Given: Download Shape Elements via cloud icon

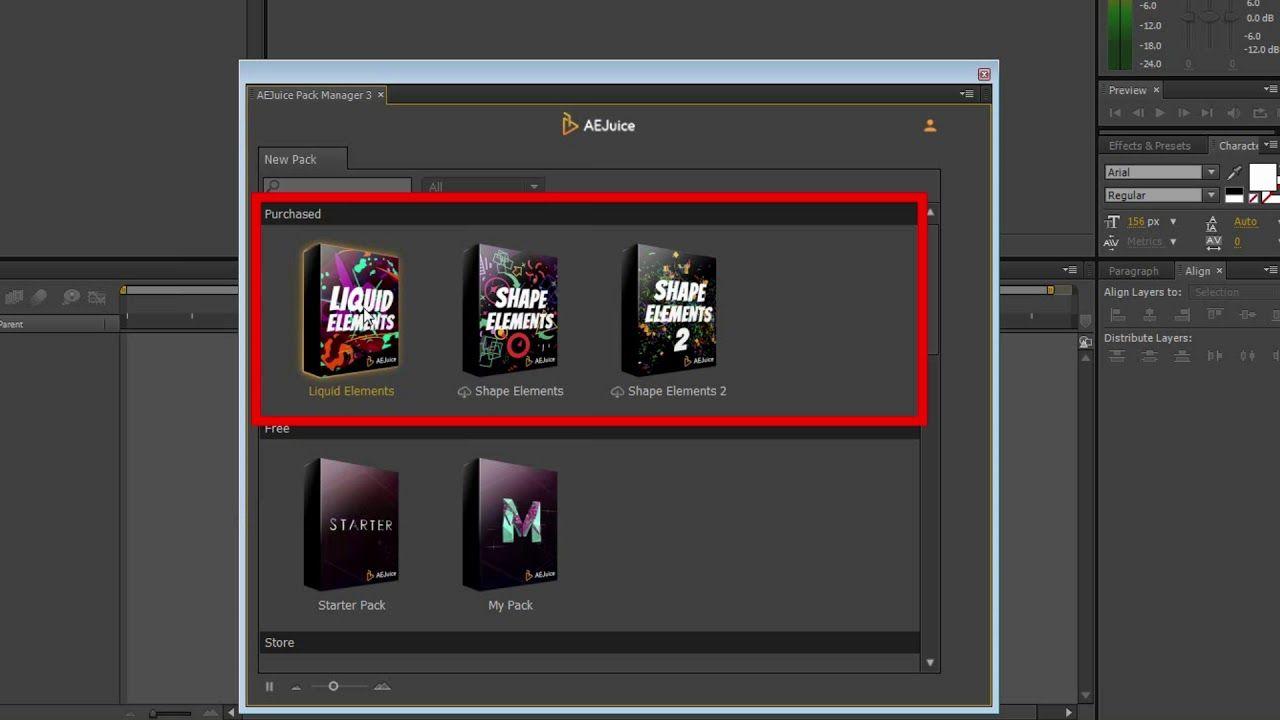Looking at the screenshot, I should (x=464, y=392).
